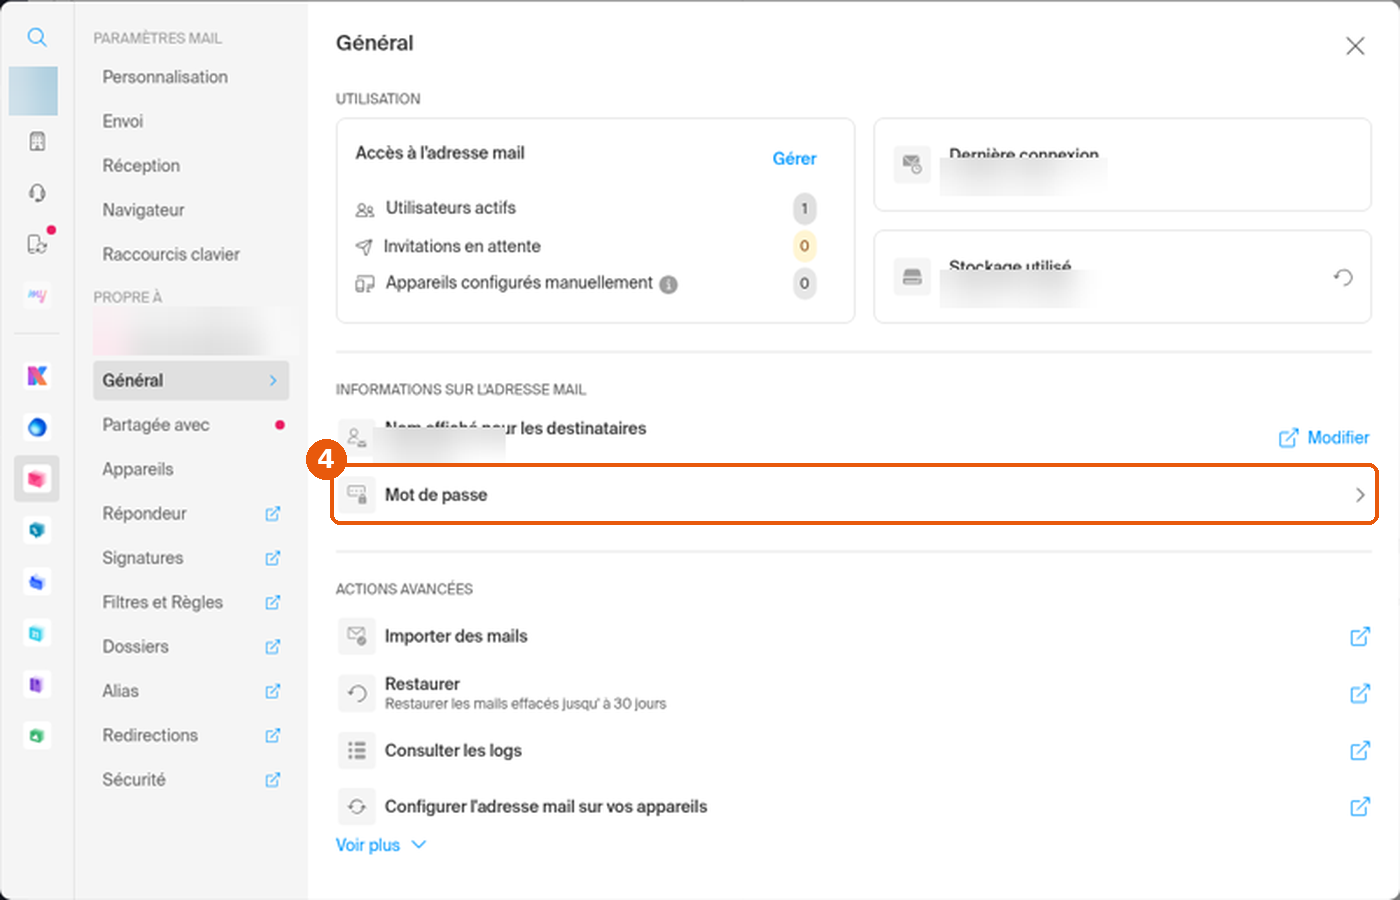Click the info icon beside Appareils configurés manuellement
Screen dimensions: 1400x900
(x=669, y=284)
